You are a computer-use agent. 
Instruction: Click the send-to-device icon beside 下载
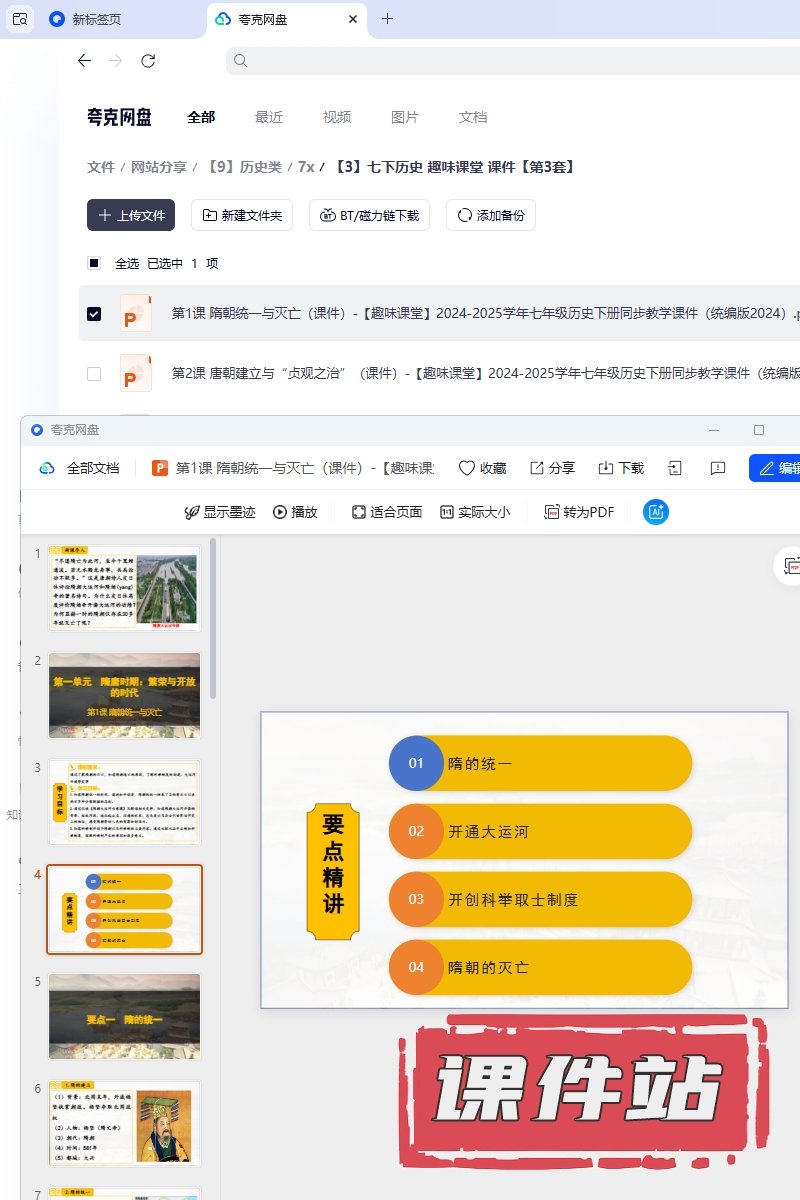pyautogui.click(x=675, y=468)
